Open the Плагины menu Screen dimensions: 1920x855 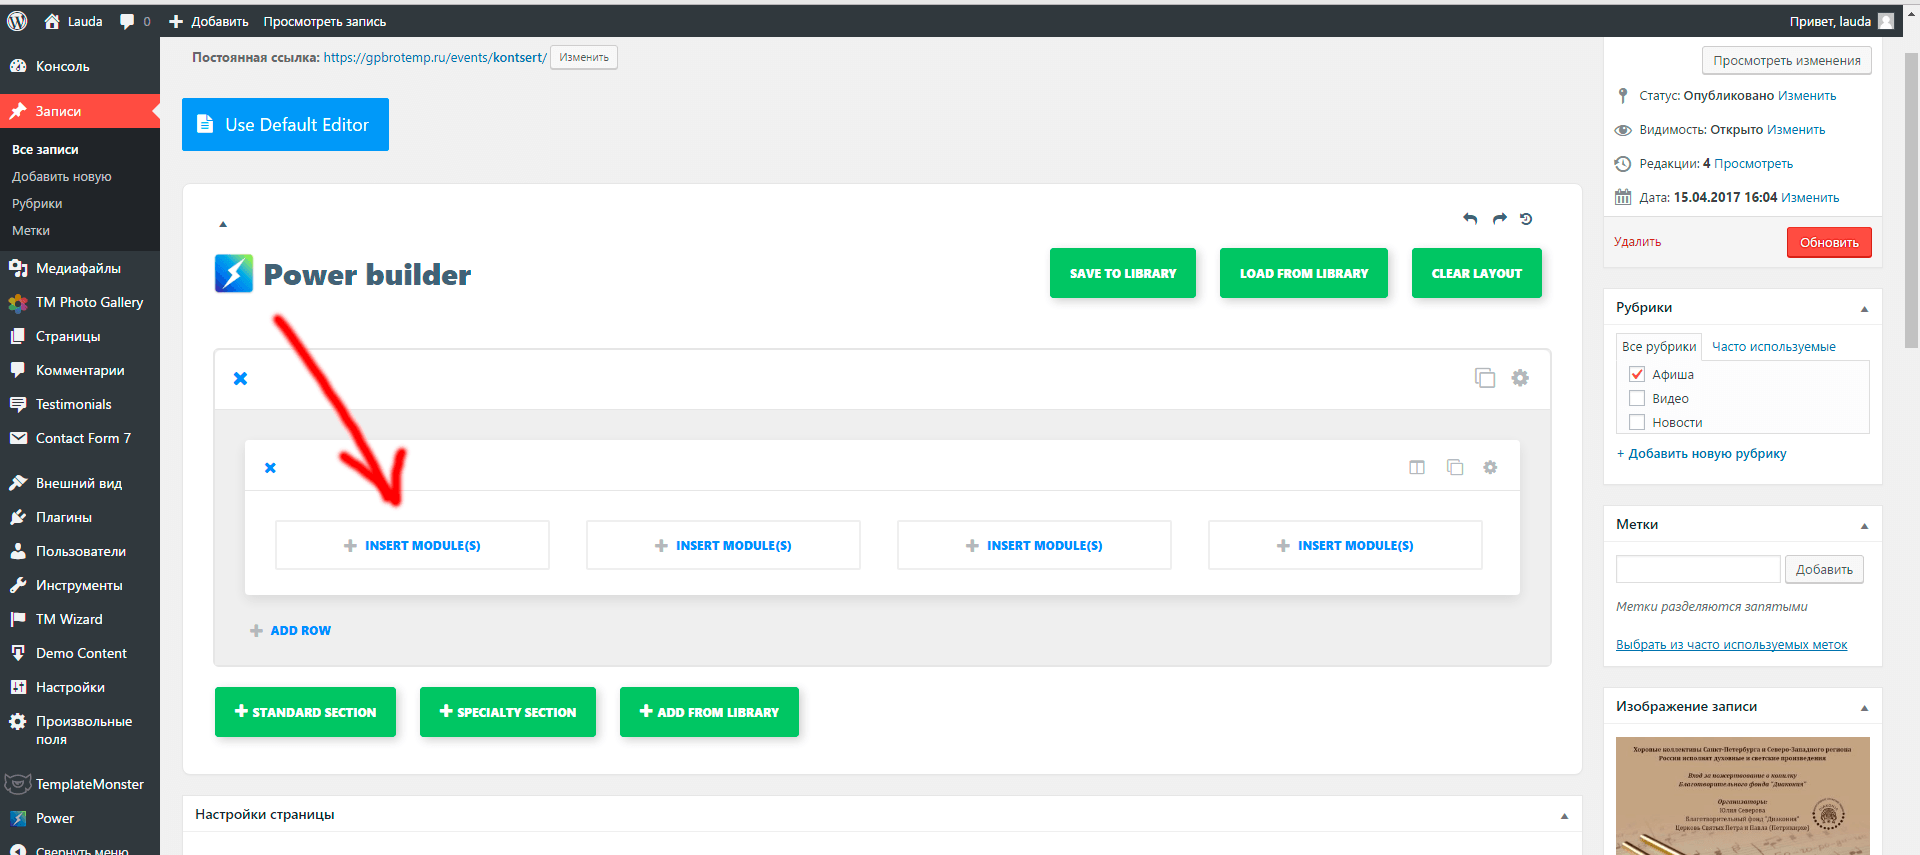(x=80, y=517)
